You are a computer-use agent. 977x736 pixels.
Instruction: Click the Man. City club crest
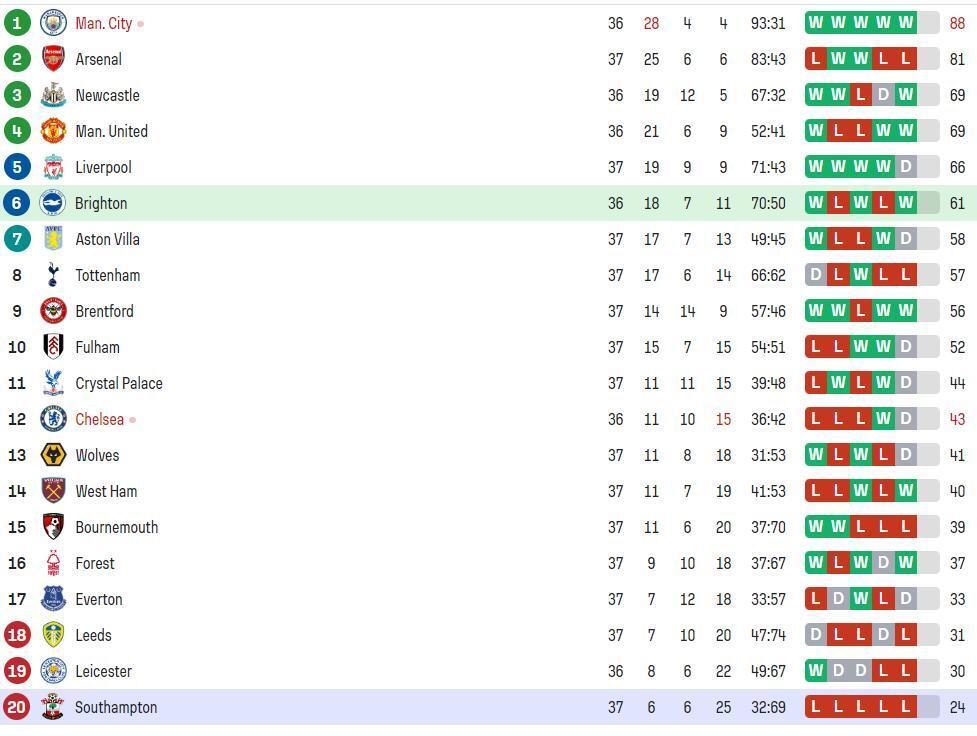pyautogui.click(x=53, y=23)
